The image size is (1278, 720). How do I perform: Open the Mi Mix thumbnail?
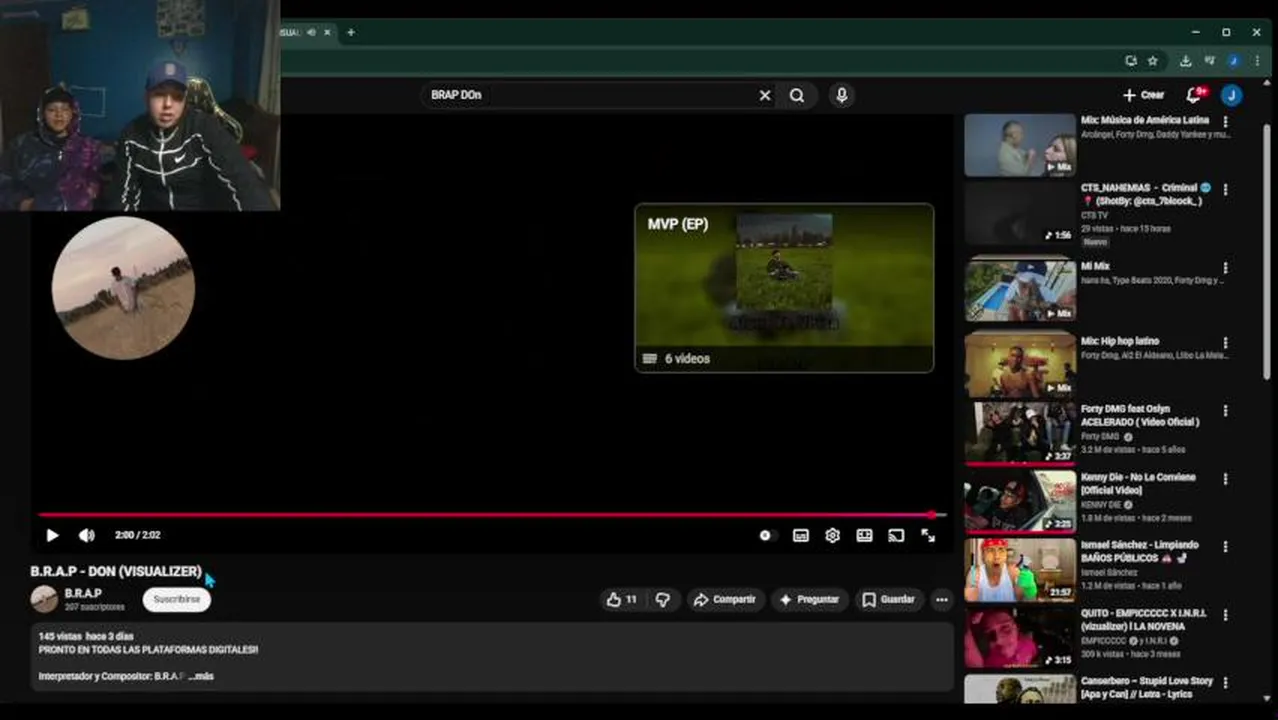click(x=1020, y=290)
